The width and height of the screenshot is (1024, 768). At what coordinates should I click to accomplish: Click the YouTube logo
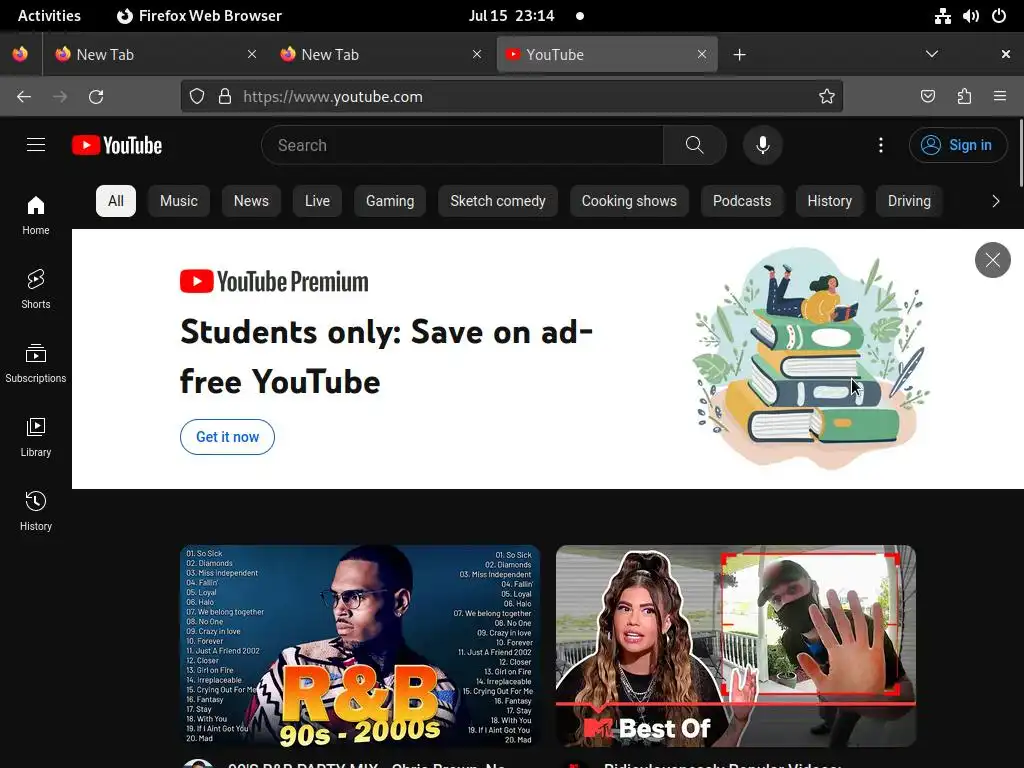pyautogui.click(x=117, y=145)
